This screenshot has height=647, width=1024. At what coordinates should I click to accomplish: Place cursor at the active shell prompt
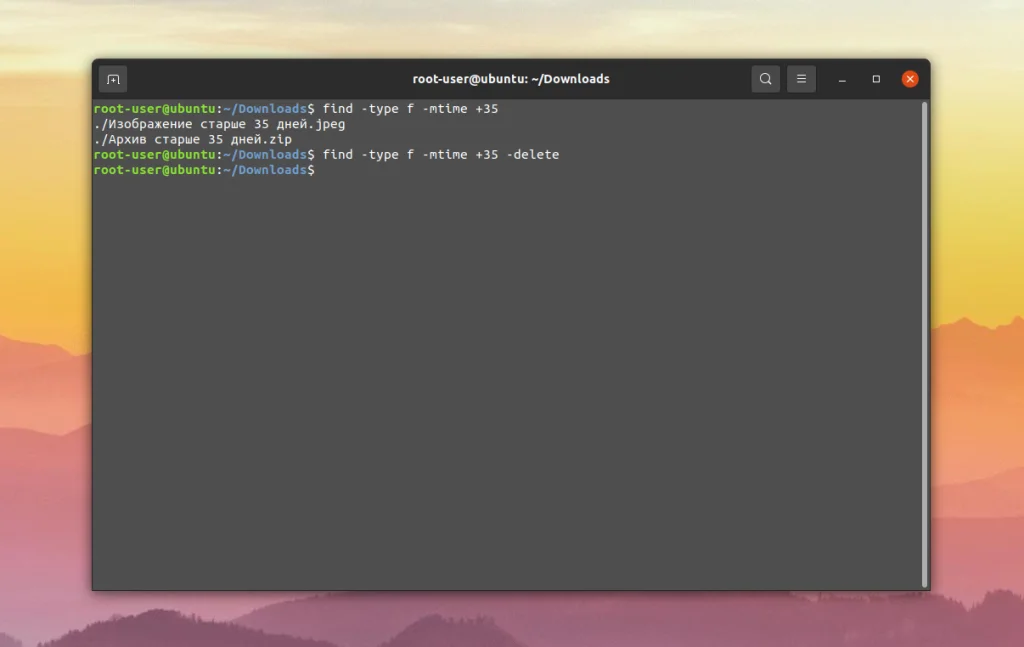pos(315,170)
